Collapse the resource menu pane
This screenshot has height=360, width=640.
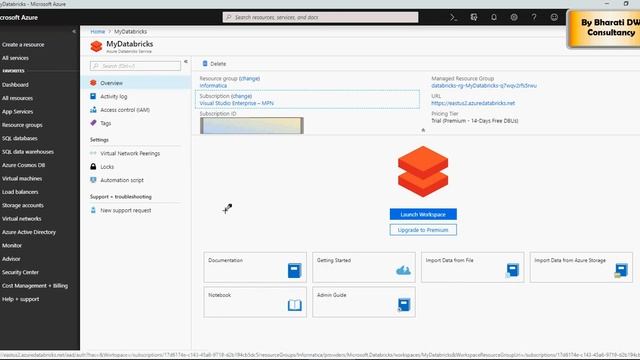click(186, 62)
